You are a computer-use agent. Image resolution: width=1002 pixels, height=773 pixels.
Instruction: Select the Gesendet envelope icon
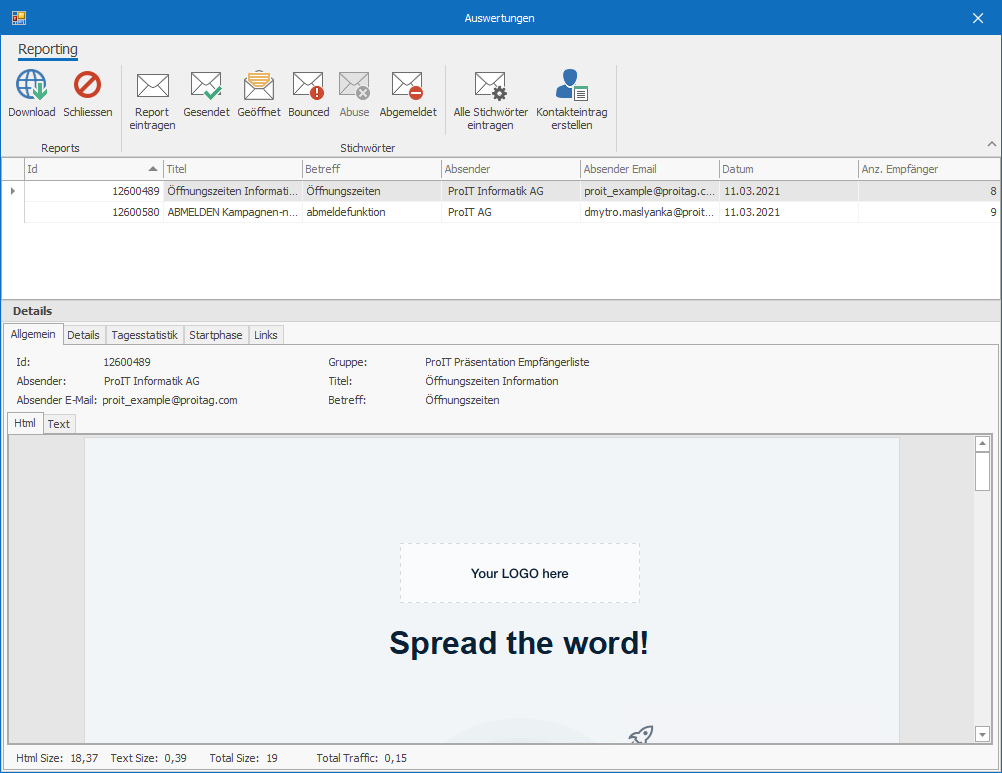[x=206, y=86]
